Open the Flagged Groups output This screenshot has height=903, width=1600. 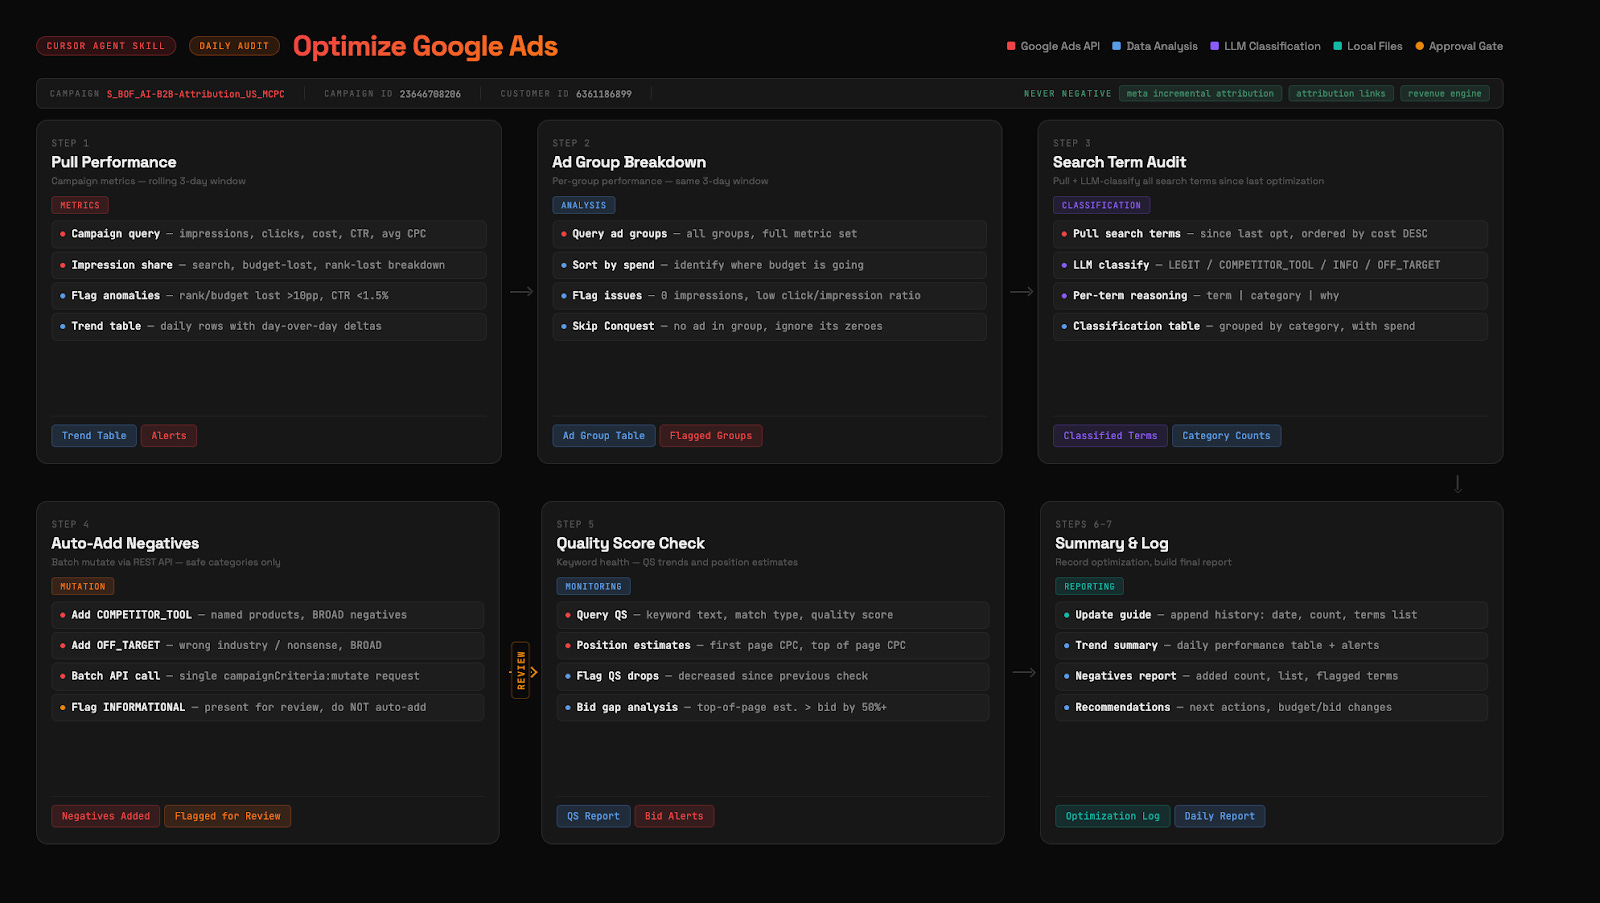710,435
